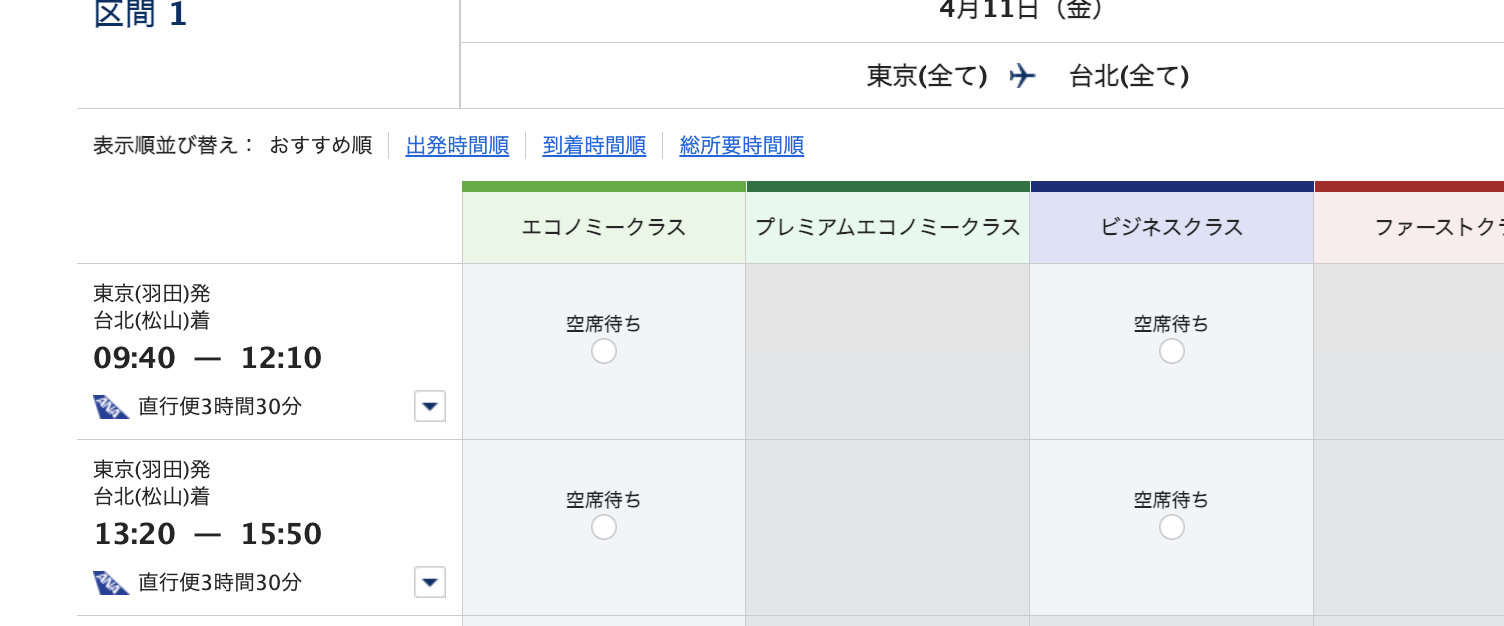Click the 09:40 — 12:10 flight time
1504x626 pixels.
208,358
